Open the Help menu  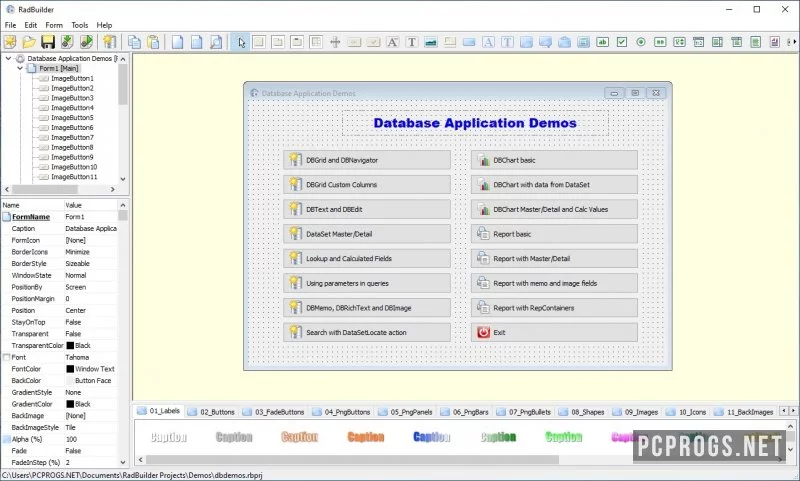pos(104,25)
